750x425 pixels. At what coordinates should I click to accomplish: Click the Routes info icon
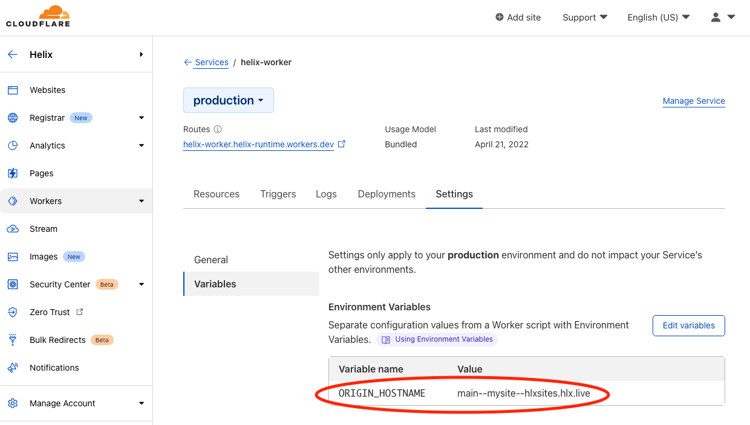[218, 129]
